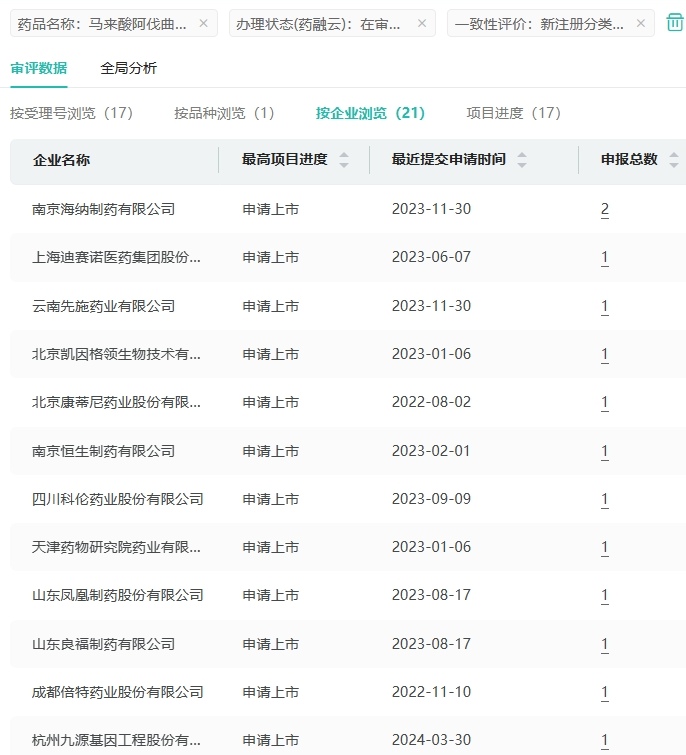Open 按品种浏览 (1) view

click(224, 113)
